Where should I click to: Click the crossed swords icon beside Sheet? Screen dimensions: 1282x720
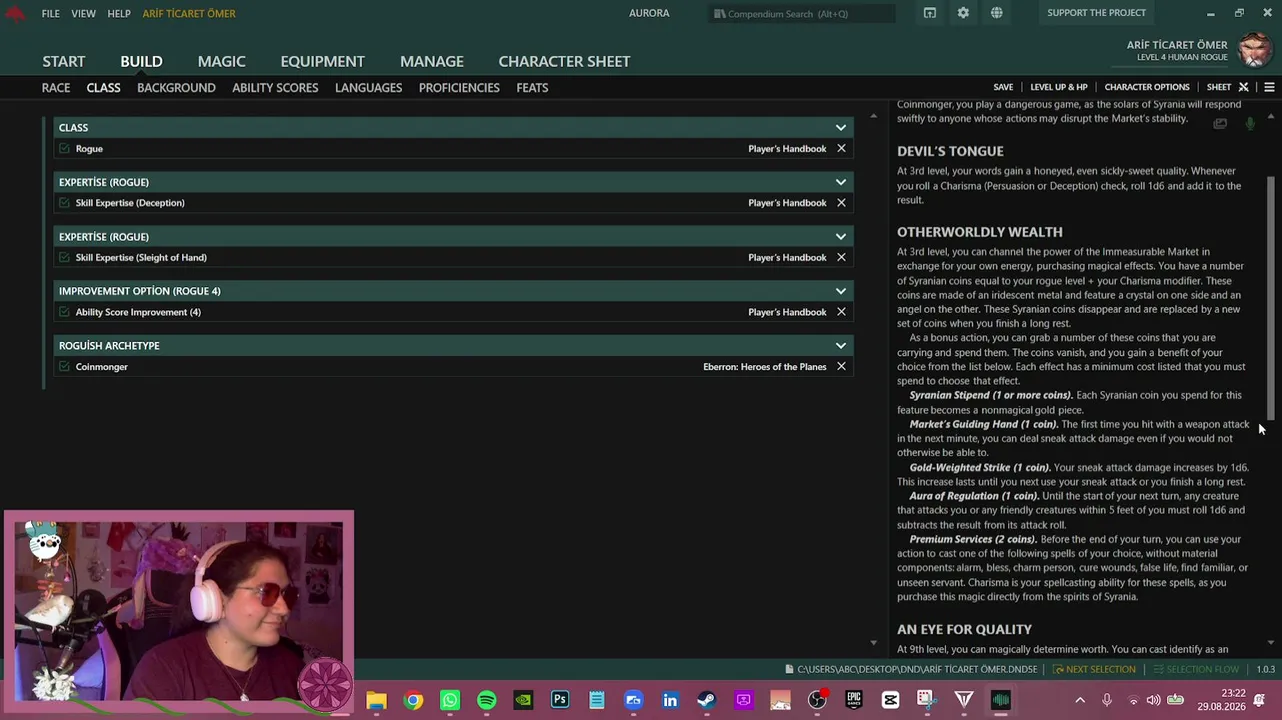1244,87
